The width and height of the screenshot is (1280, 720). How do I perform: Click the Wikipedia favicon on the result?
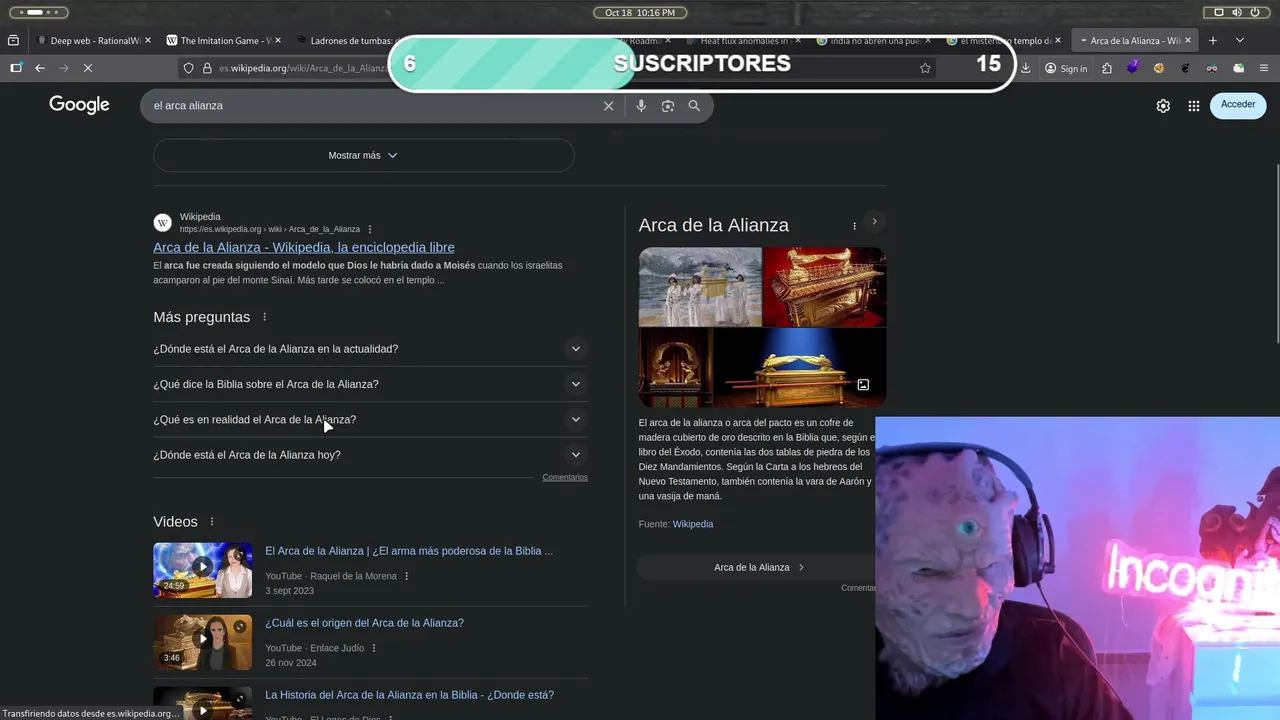tap(162, 222)
